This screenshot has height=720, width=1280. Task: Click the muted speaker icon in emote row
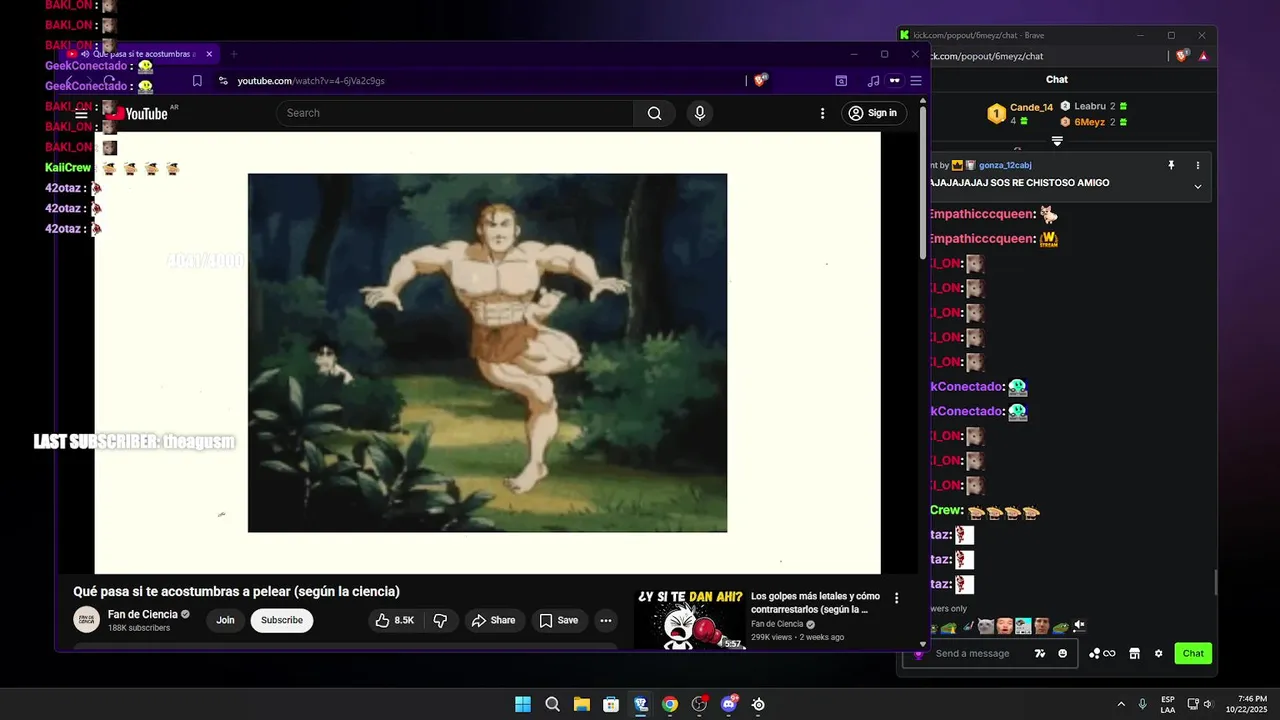coord(1079,627)
